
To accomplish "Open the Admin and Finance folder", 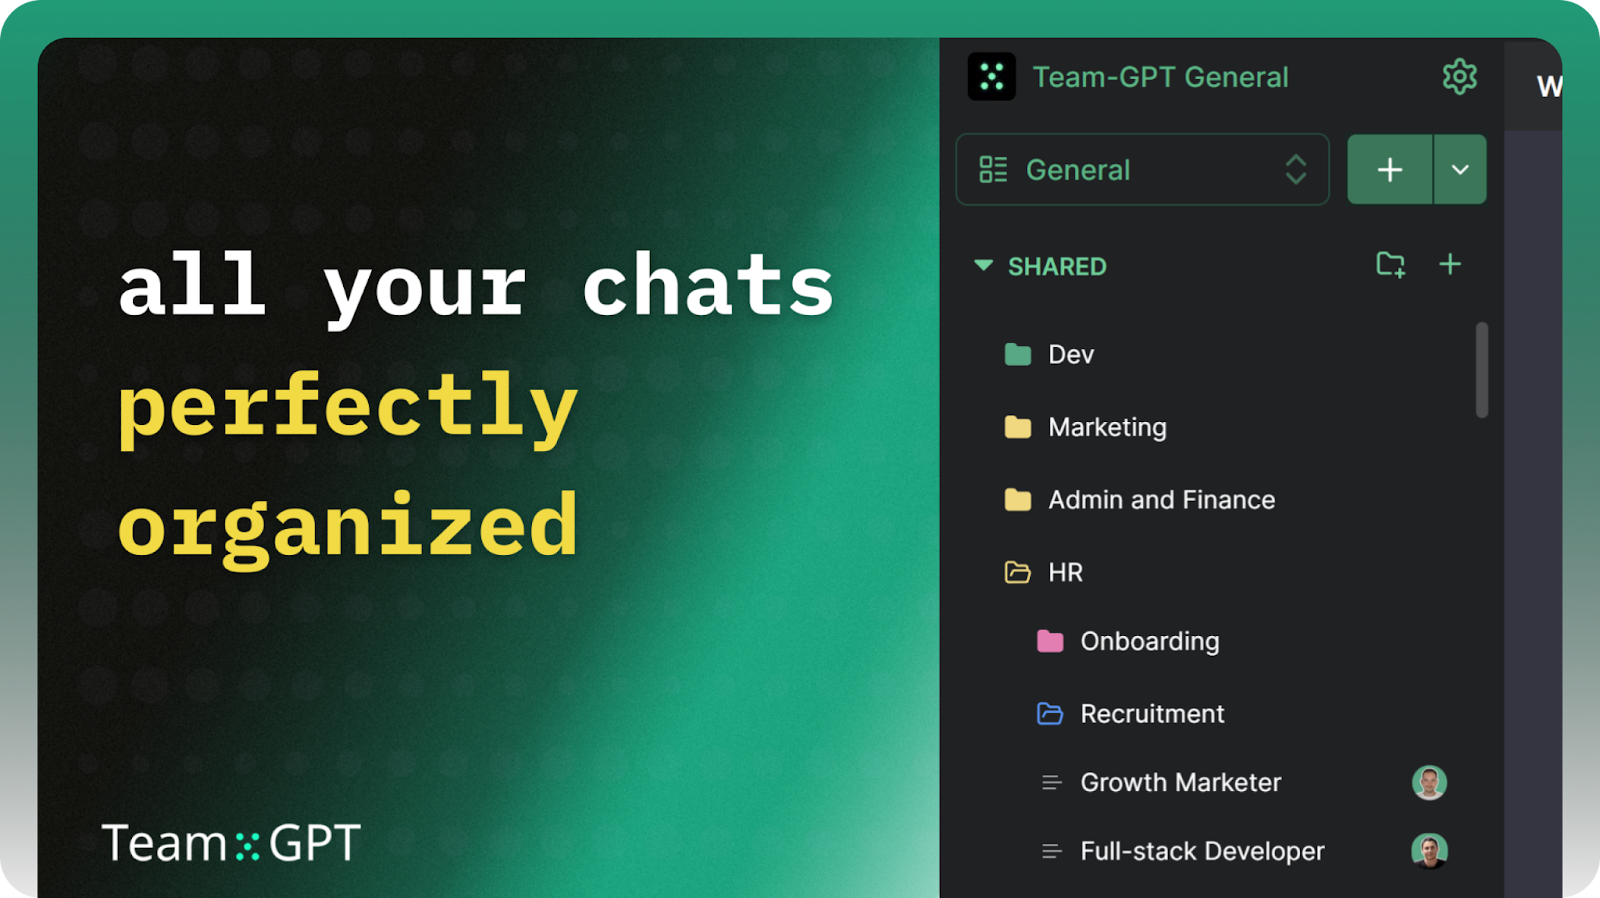I will 1139,500.
